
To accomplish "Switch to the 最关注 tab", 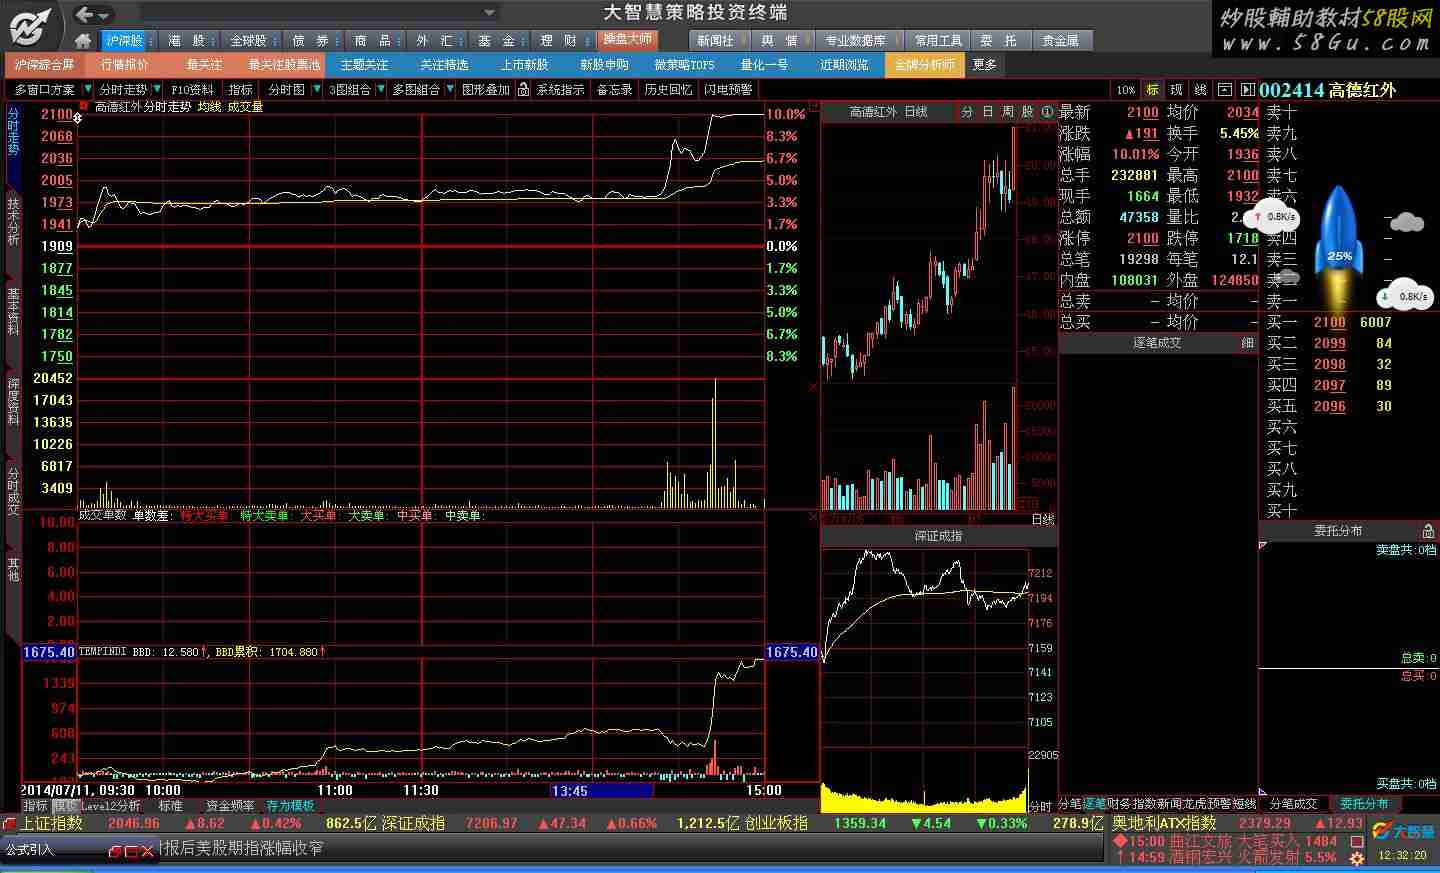I will (x=204, y=64).
